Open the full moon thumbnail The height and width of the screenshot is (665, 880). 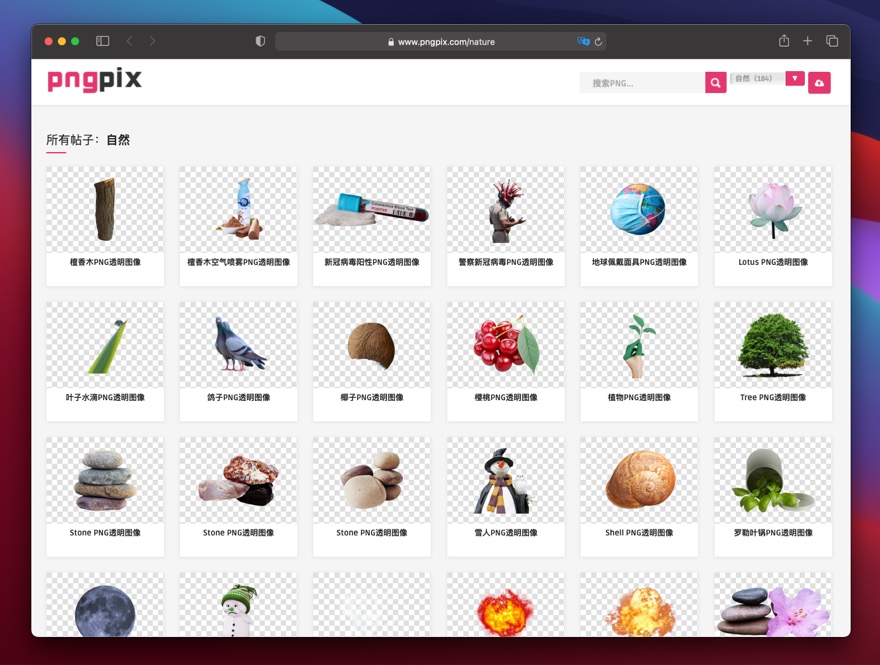pyautogui.click(x=105, y=606)
